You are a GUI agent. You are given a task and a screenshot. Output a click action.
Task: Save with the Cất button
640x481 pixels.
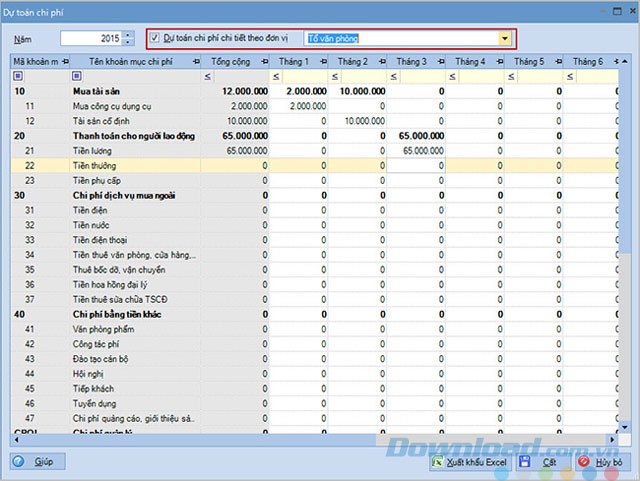pyautogui.click(x=541, y=462)
